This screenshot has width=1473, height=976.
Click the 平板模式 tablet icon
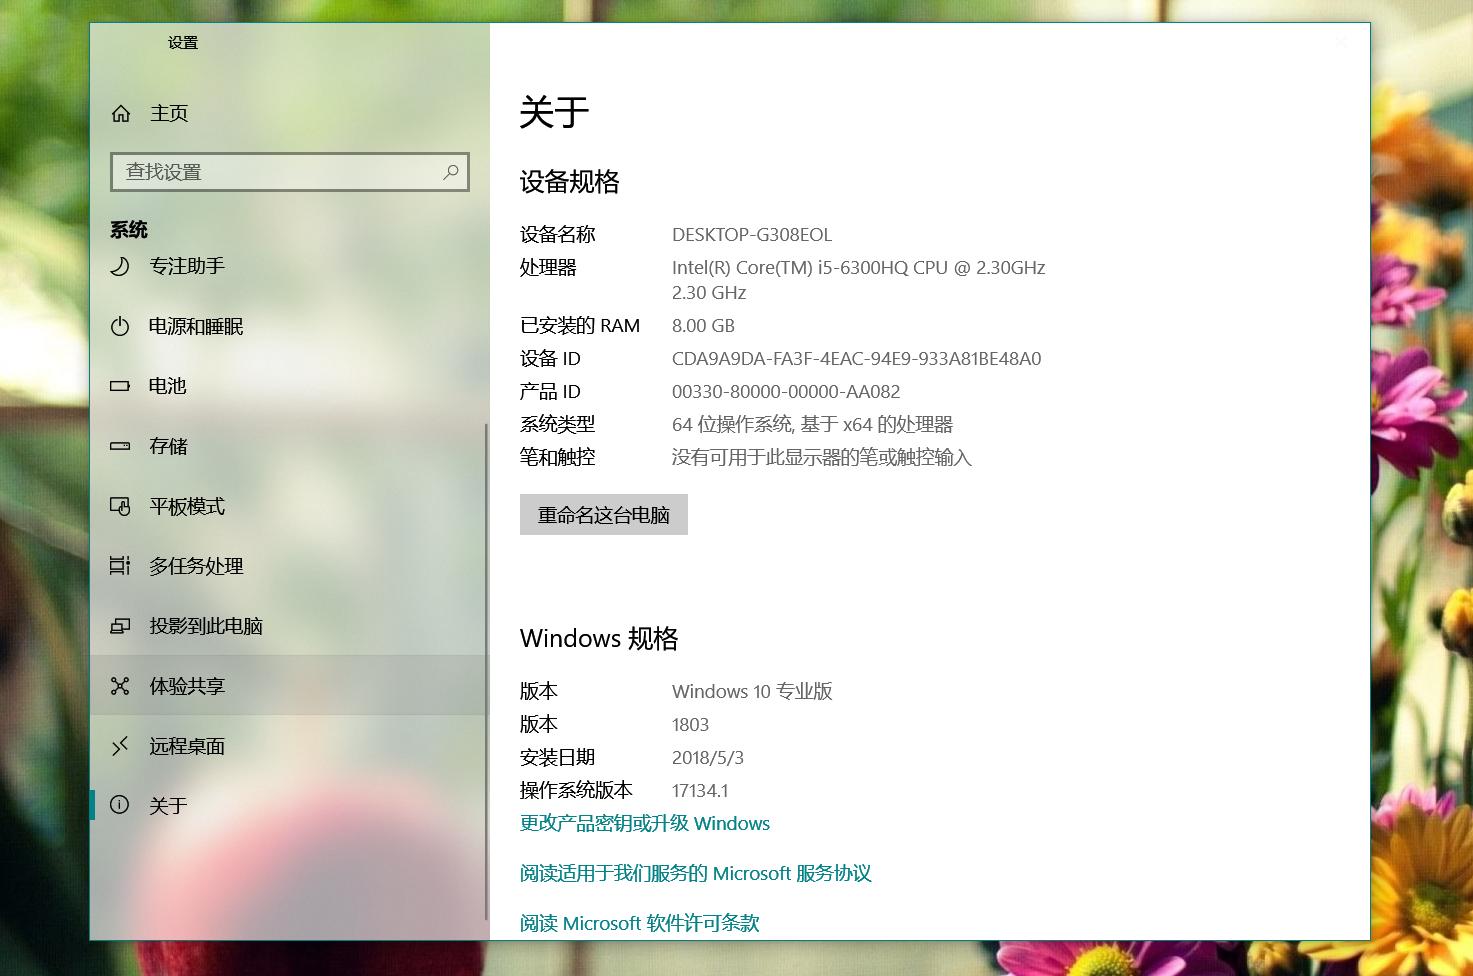tap(120, 506)
